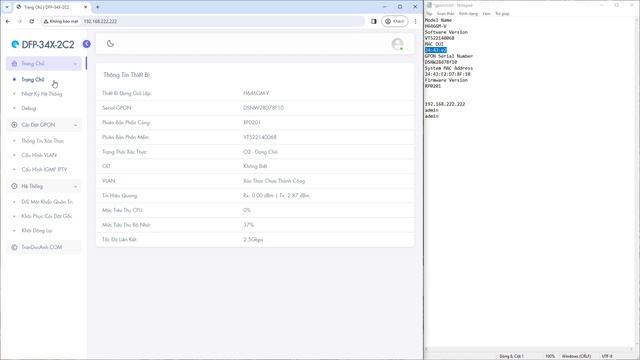Open Nhật Ký Hệ Thống page

point(42,94)
